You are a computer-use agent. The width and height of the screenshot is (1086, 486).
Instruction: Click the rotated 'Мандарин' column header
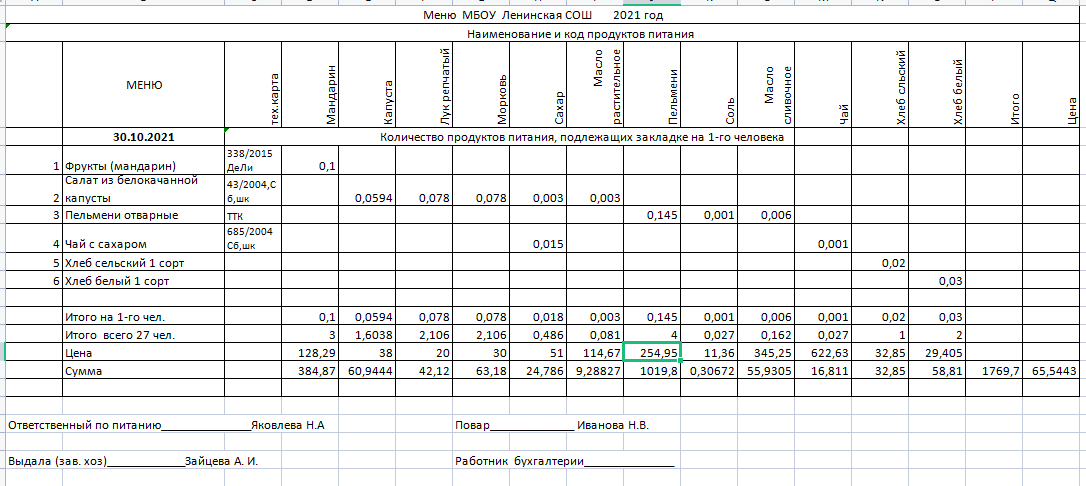coord(331,98)
